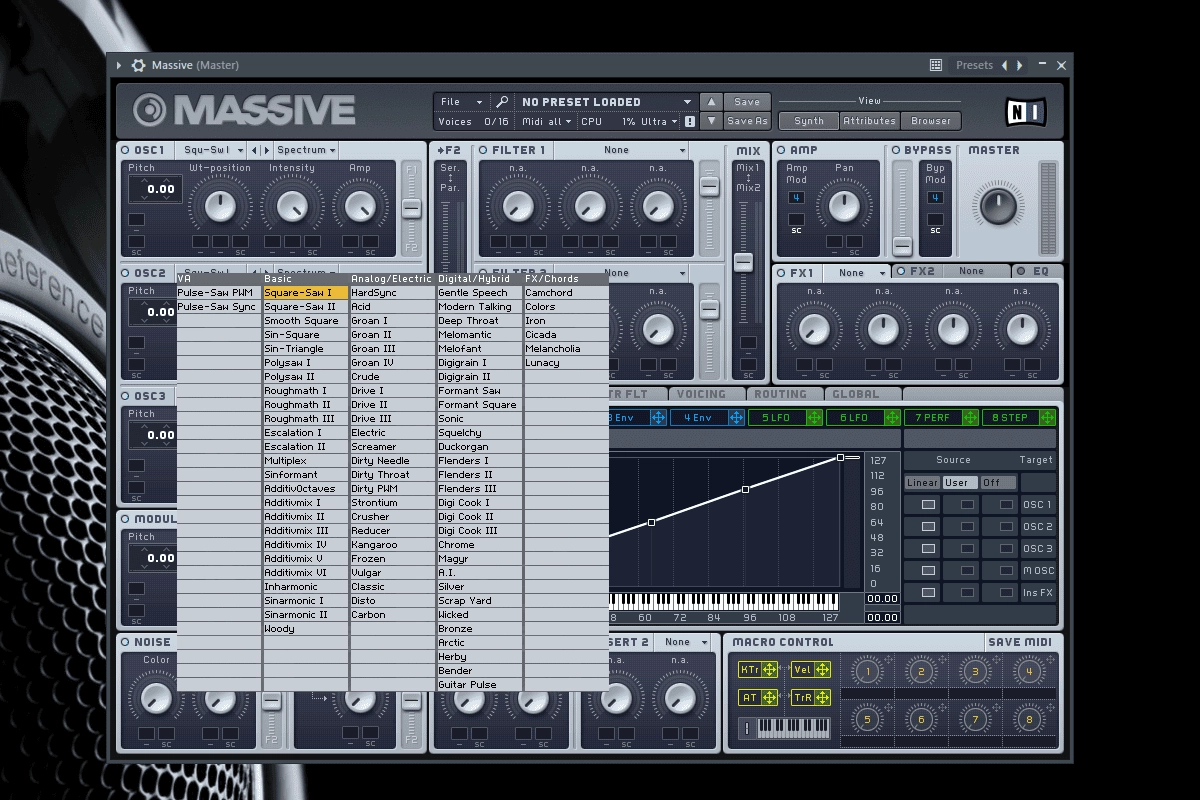Enable the Noise oscillator

(126, 642)
